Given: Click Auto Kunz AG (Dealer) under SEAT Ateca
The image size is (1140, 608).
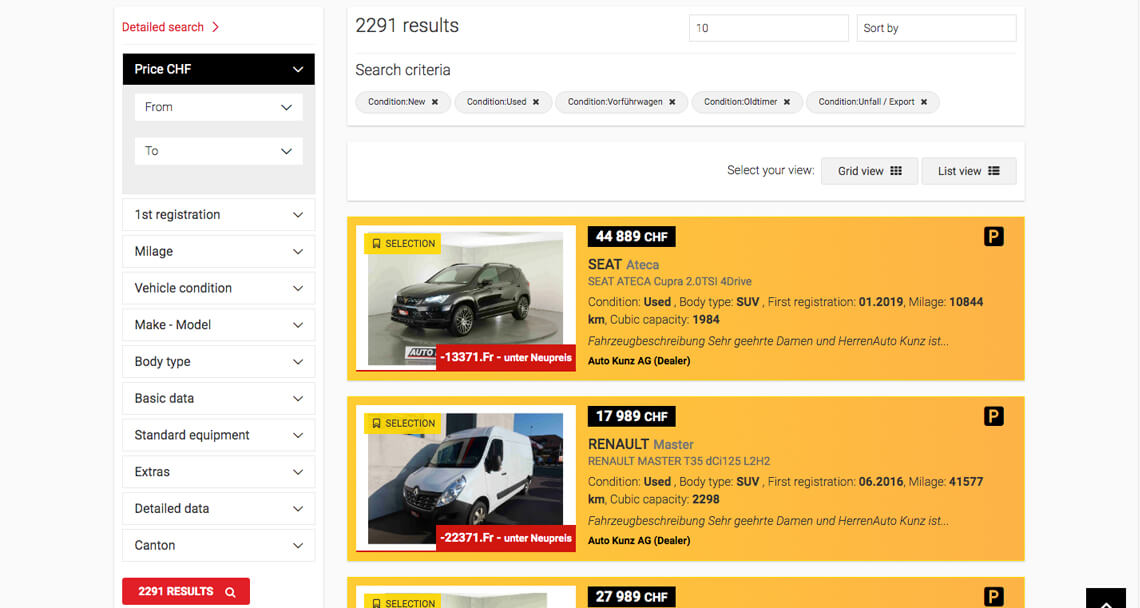Looking at the screenshot, I should click(639, 361).
